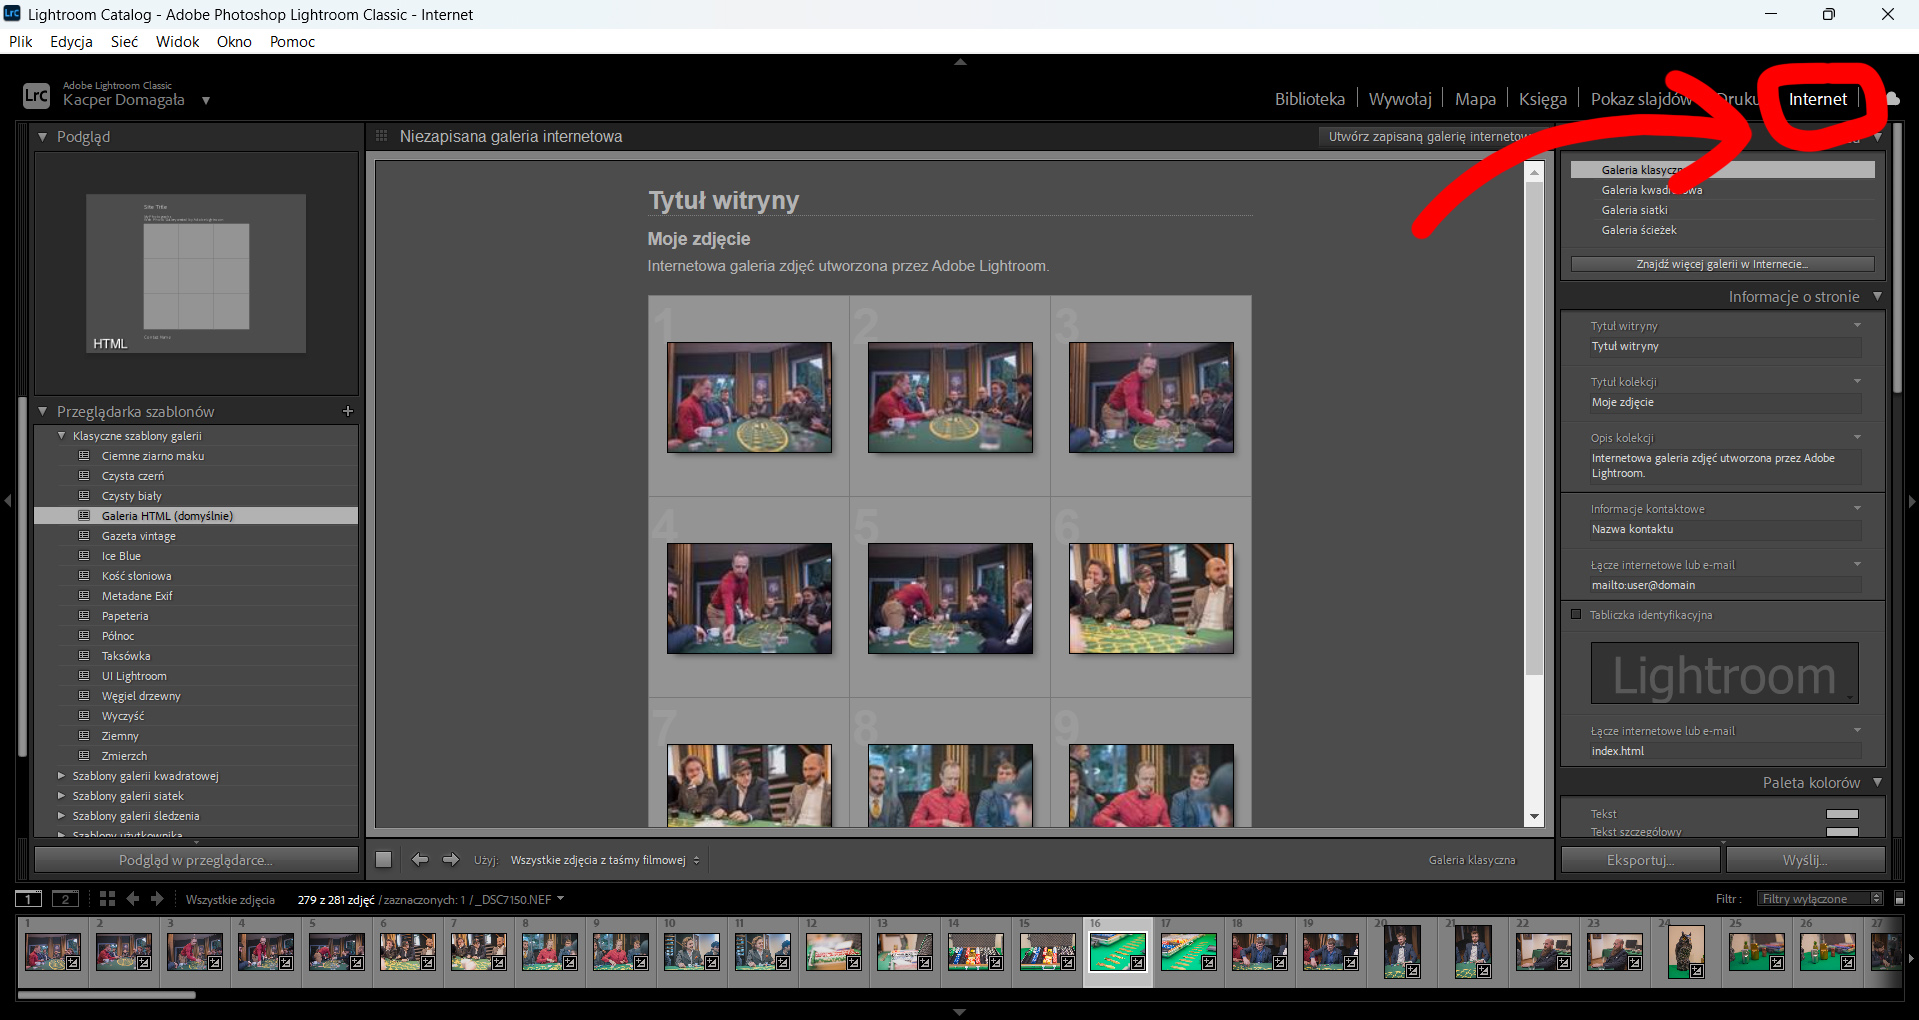Click Wyślij button
This screenshot has height=1020, width=1919.
tap(1805, 860)
